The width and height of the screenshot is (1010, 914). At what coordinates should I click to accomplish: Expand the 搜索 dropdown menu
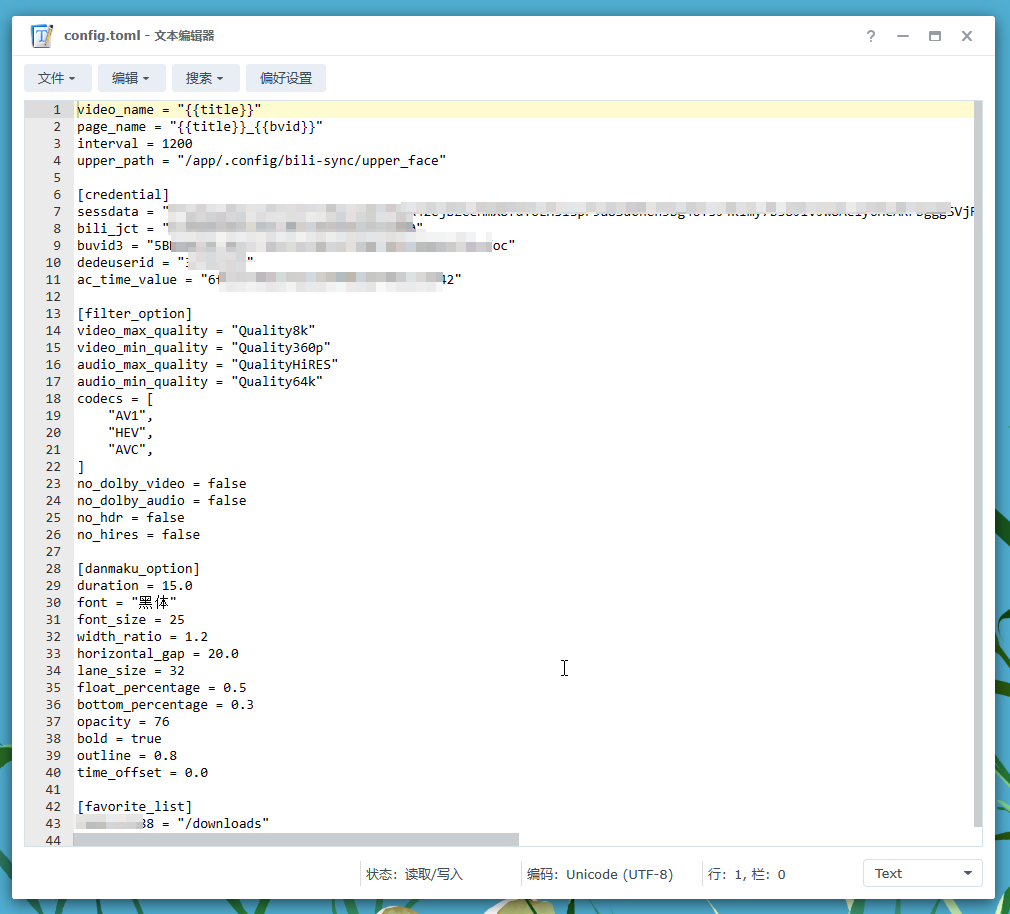pos(205,78)
